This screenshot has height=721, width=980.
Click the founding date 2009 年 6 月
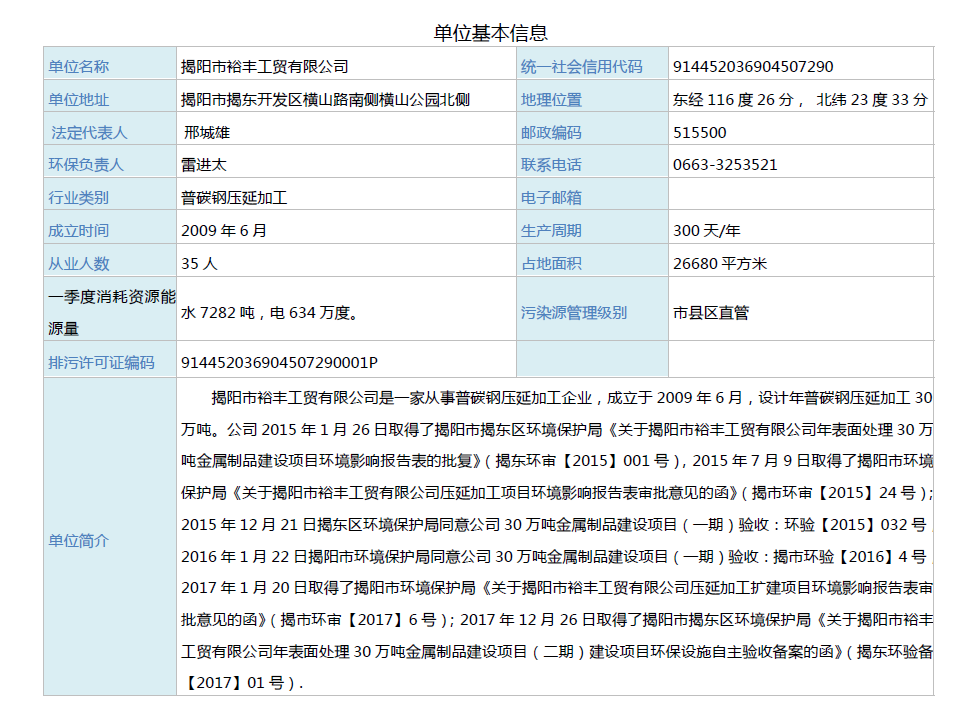point(224,231)
